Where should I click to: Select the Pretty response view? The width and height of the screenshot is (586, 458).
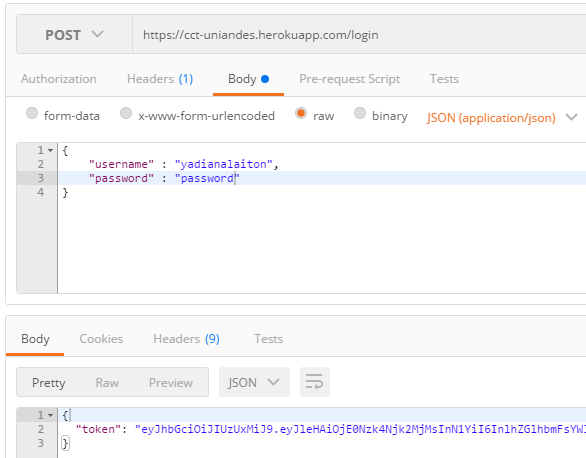pos(49,383)
